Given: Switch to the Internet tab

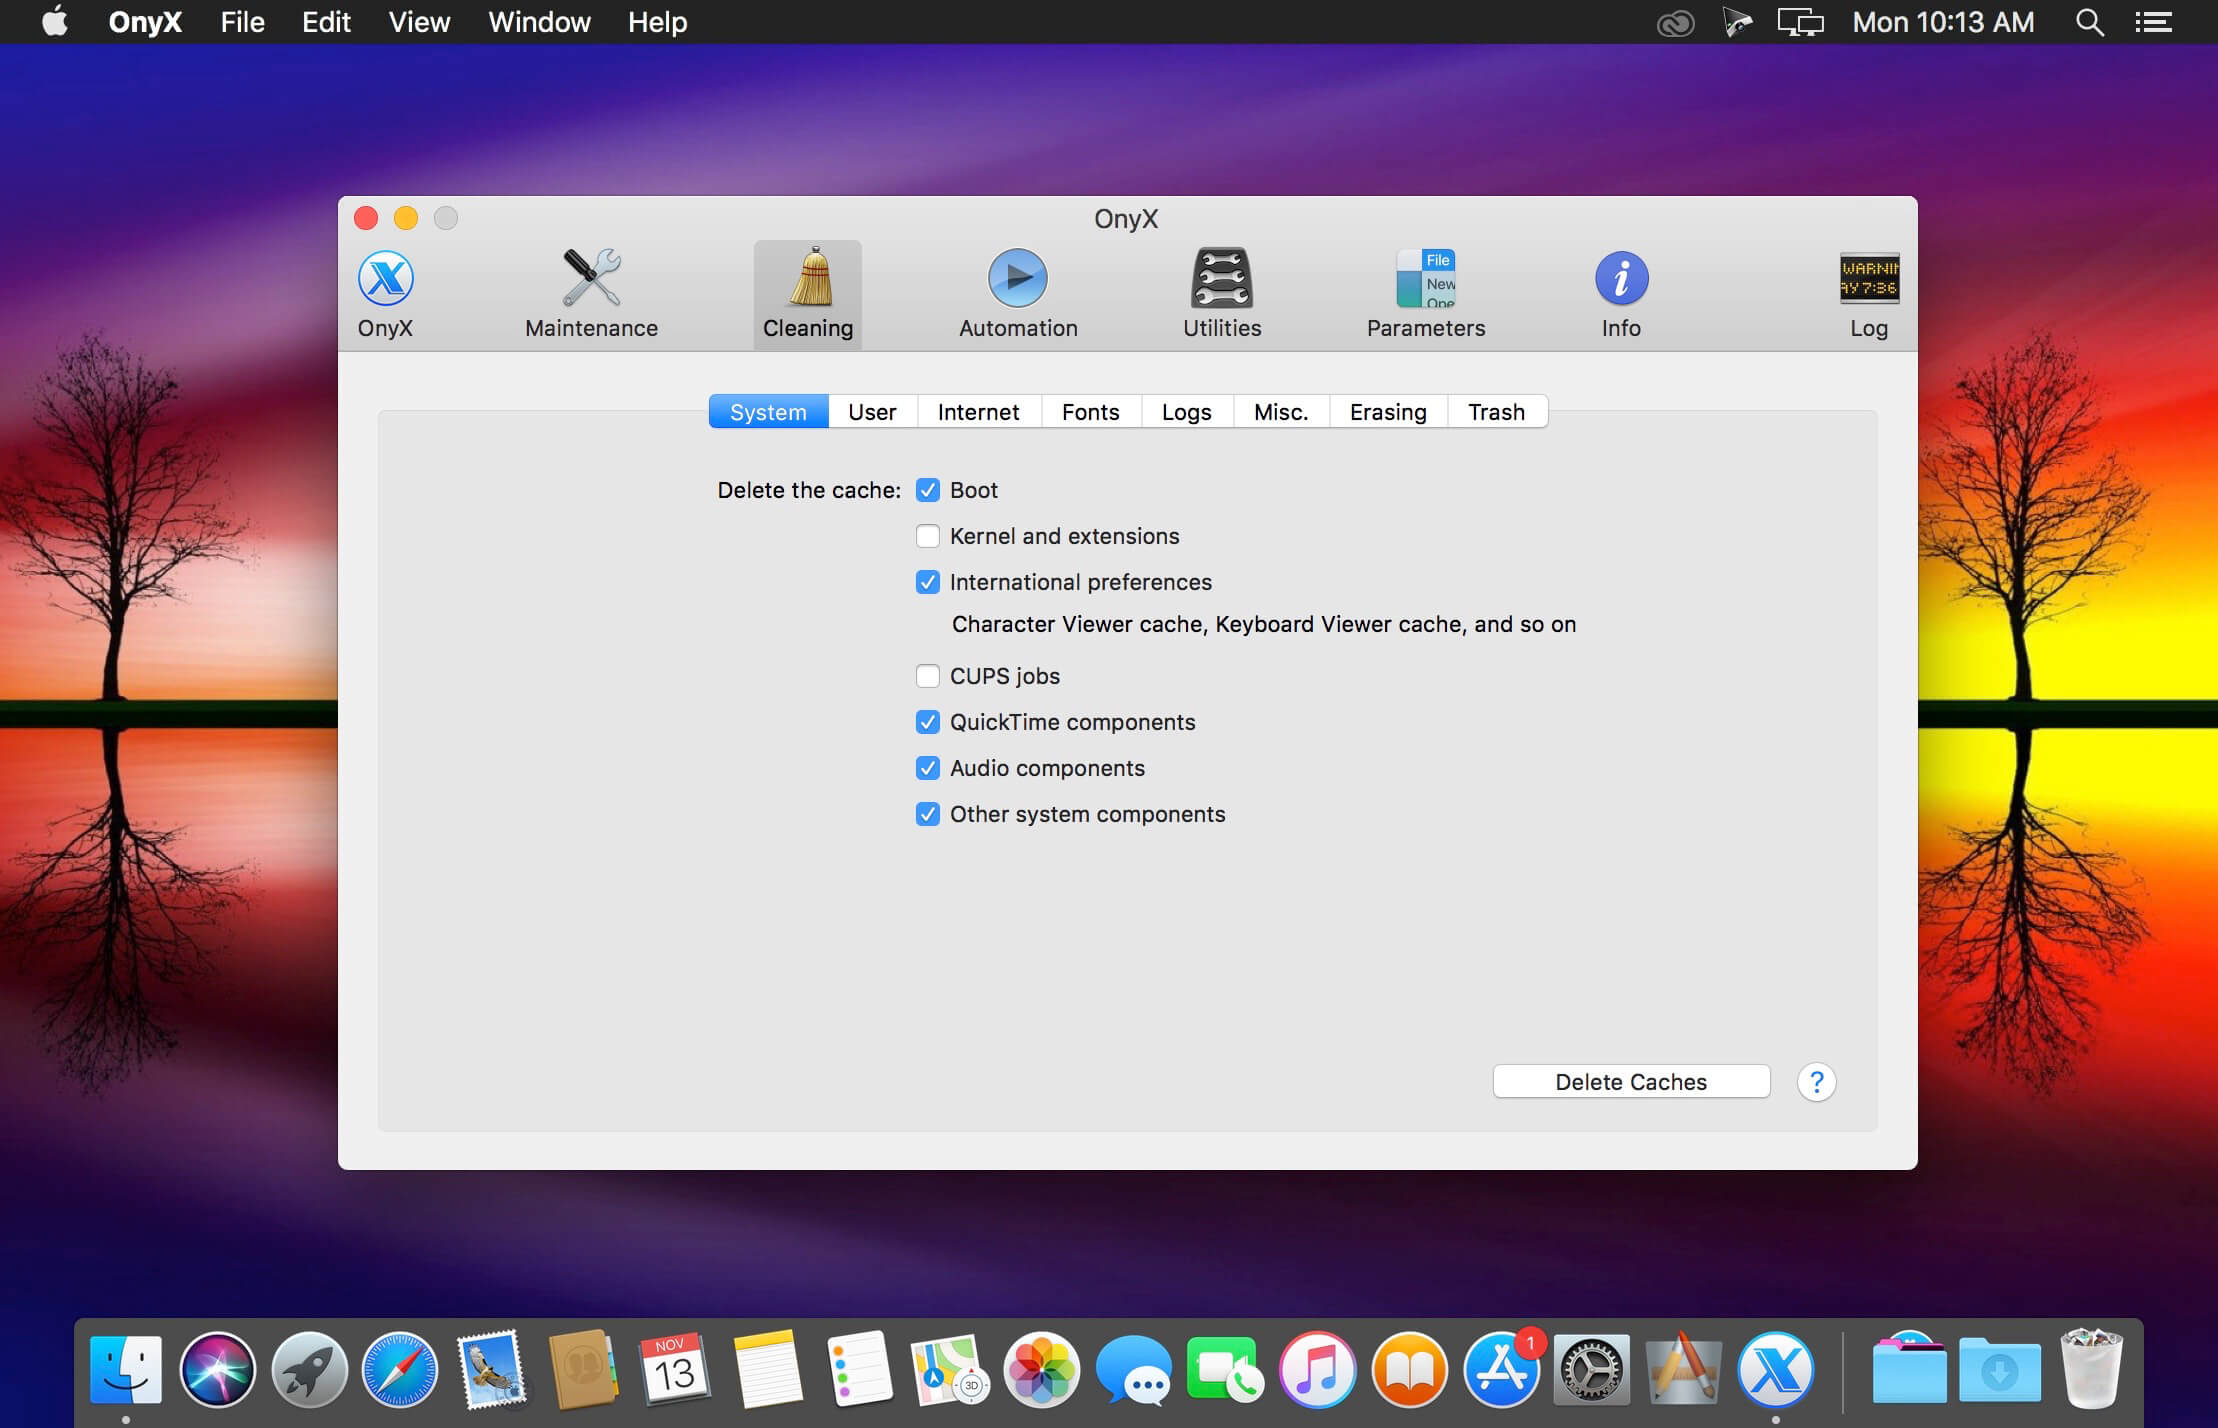Looking at the screenshot, I should pyautogui.click(x=979, y=412).
